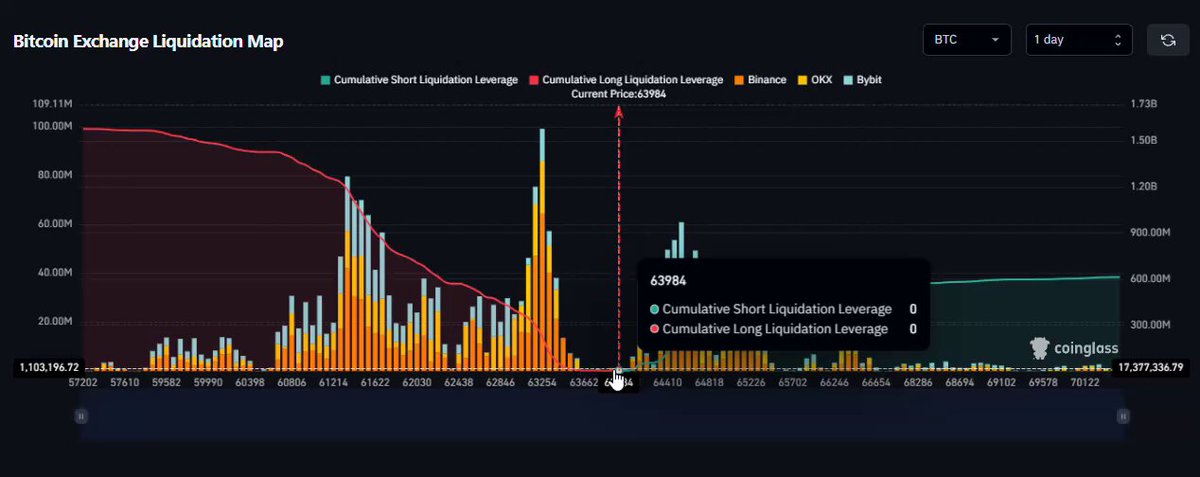Click the red Cumulative Long legend swatch
1200x477 pixels.
point(533,79)
